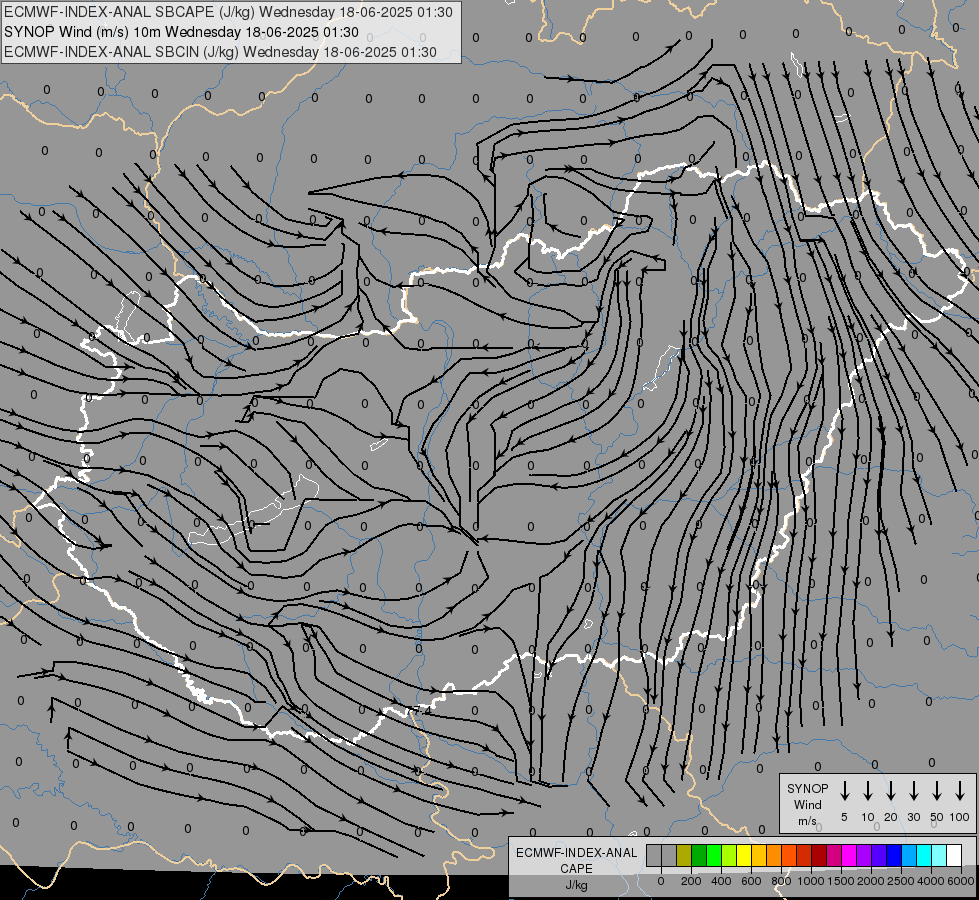The image size is (979, 900).
Task: Click the '100' wind speed legend label
Action: 960,817
